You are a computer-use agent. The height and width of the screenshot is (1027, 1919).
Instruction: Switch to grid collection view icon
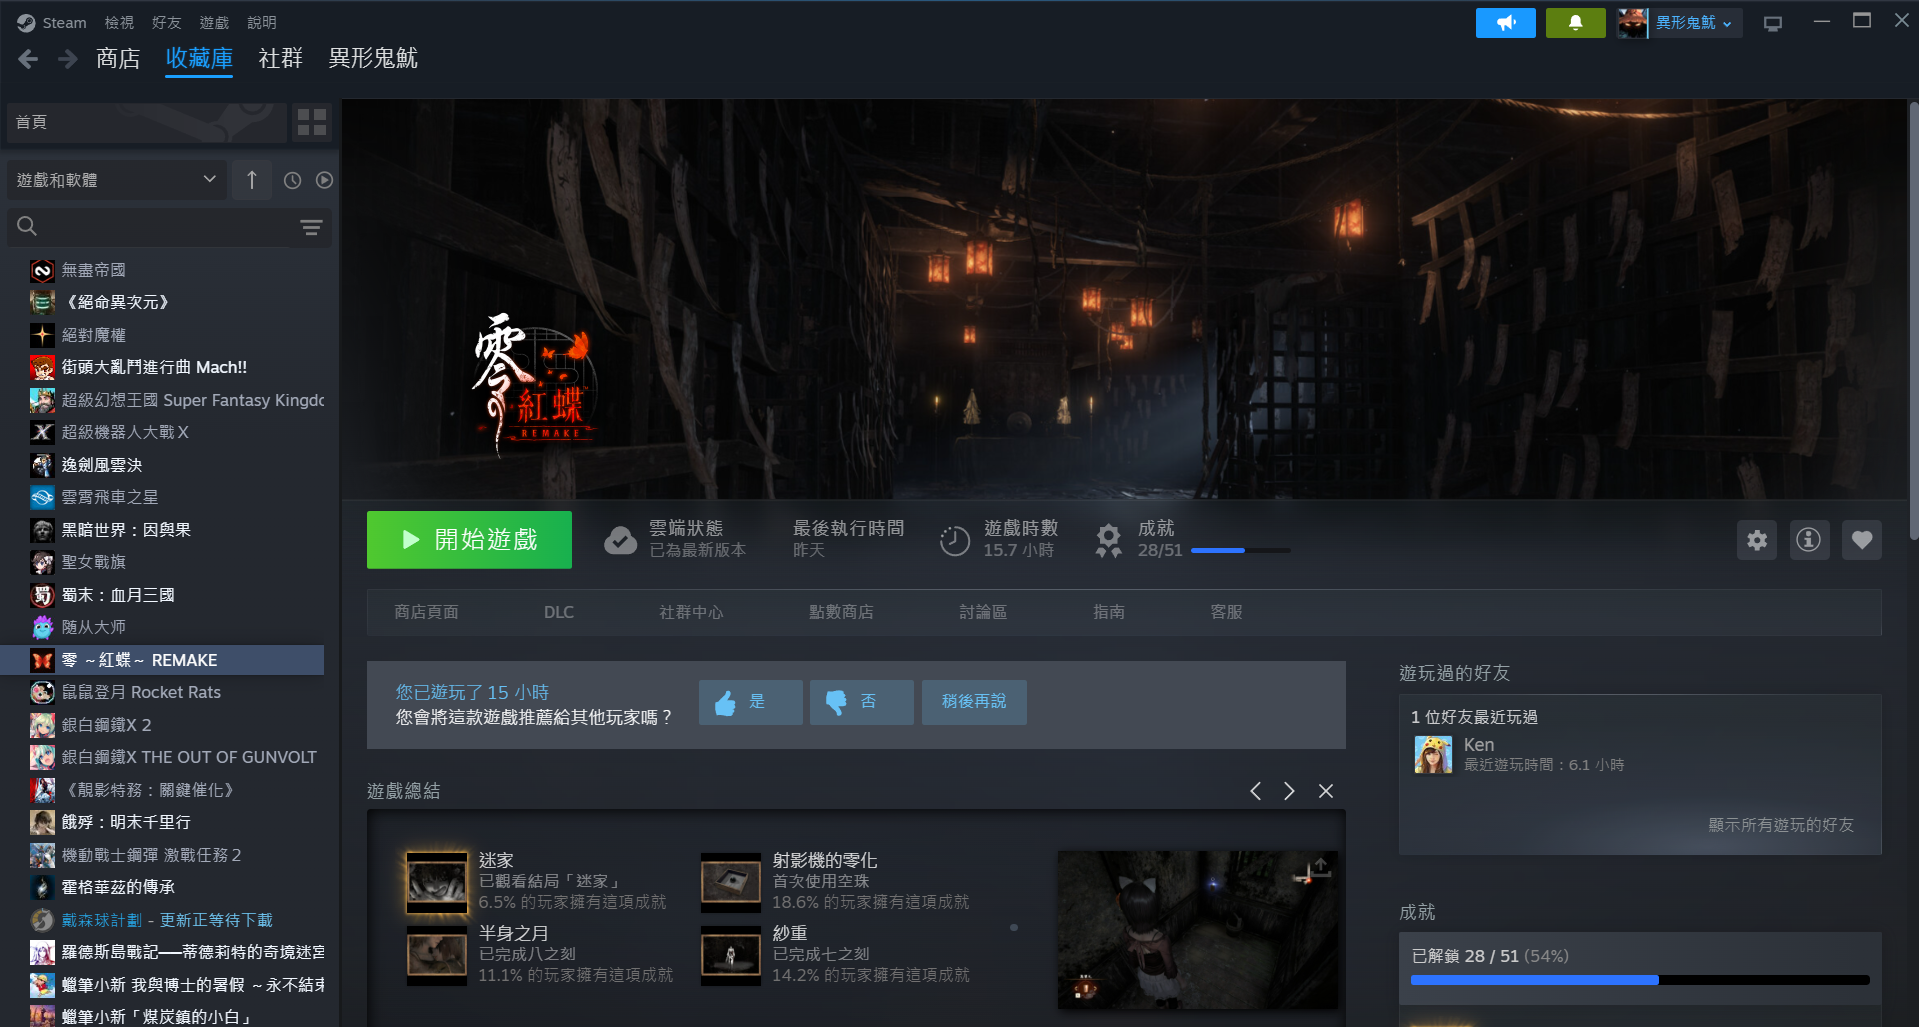click(312, 122)
